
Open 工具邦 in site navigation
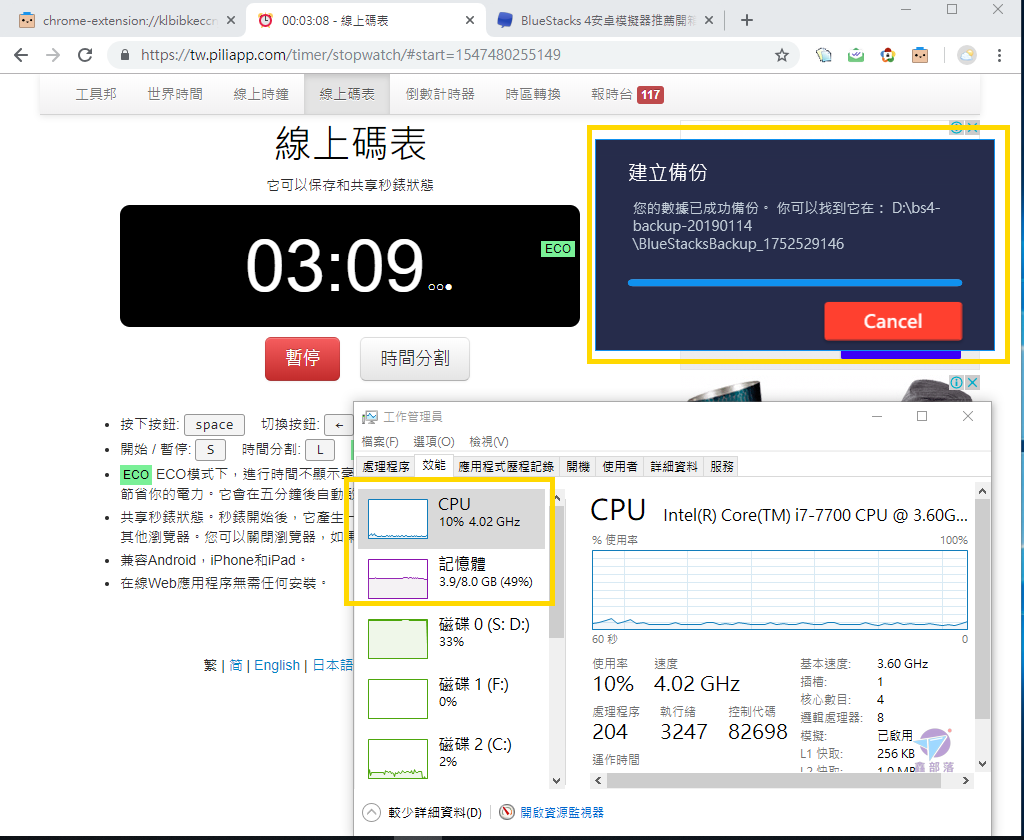tap(96, 94)
